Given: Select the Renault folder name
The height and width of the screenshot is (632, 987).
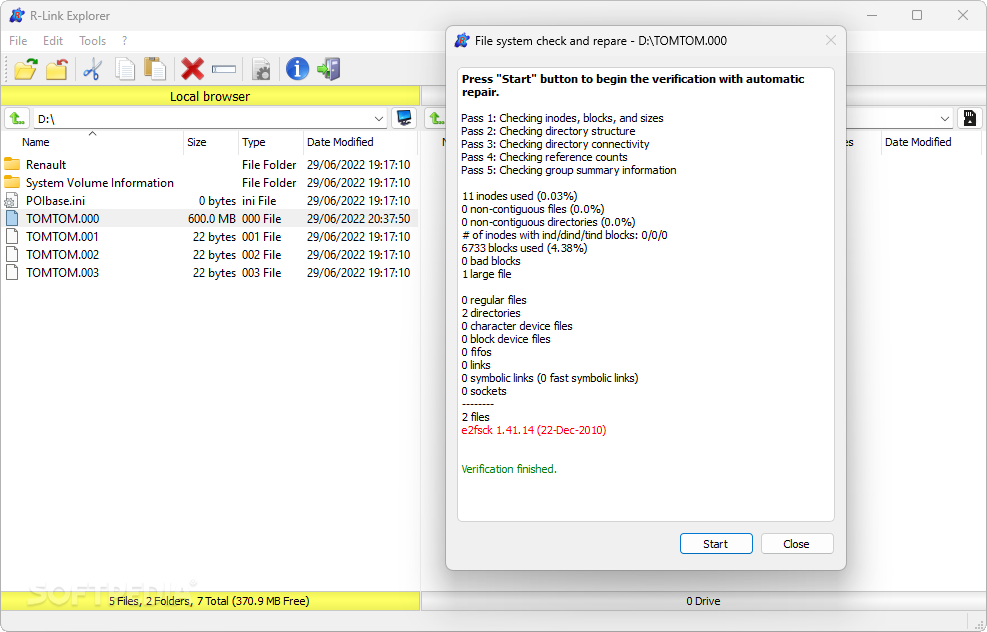Looking at the screenshot, I should (46, 165).
